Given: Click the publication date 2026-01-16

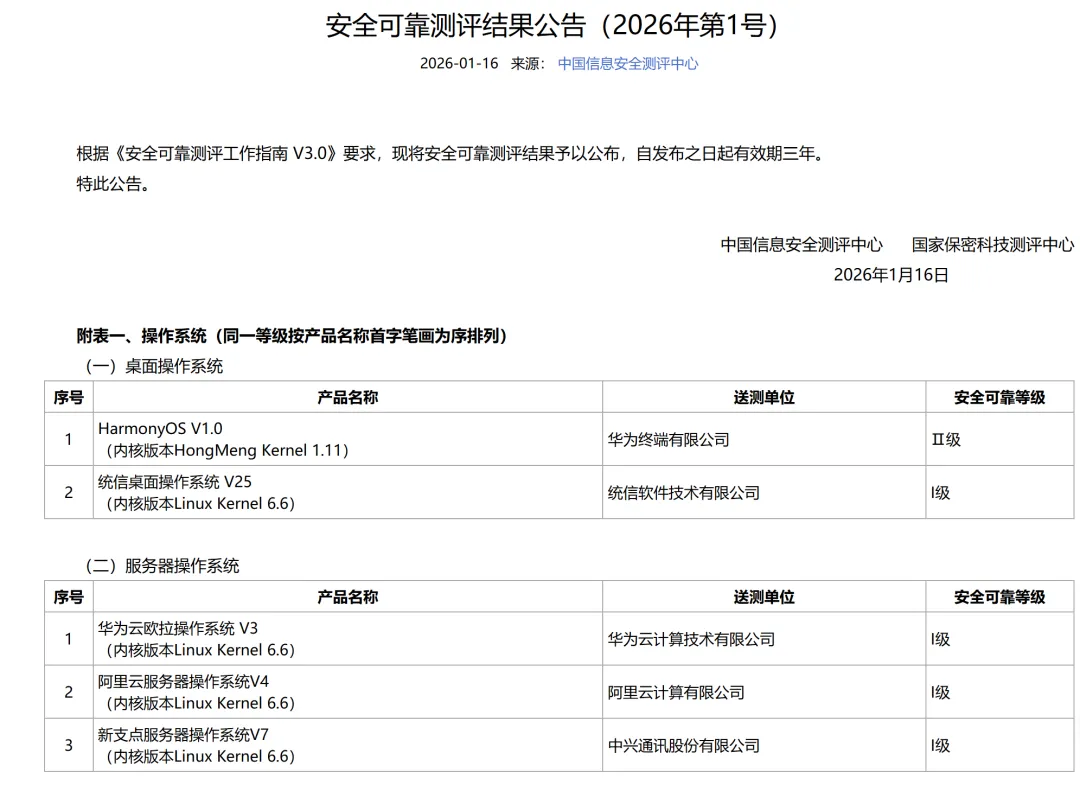Looking at the screenshot, I should click(x=459, y=63).
